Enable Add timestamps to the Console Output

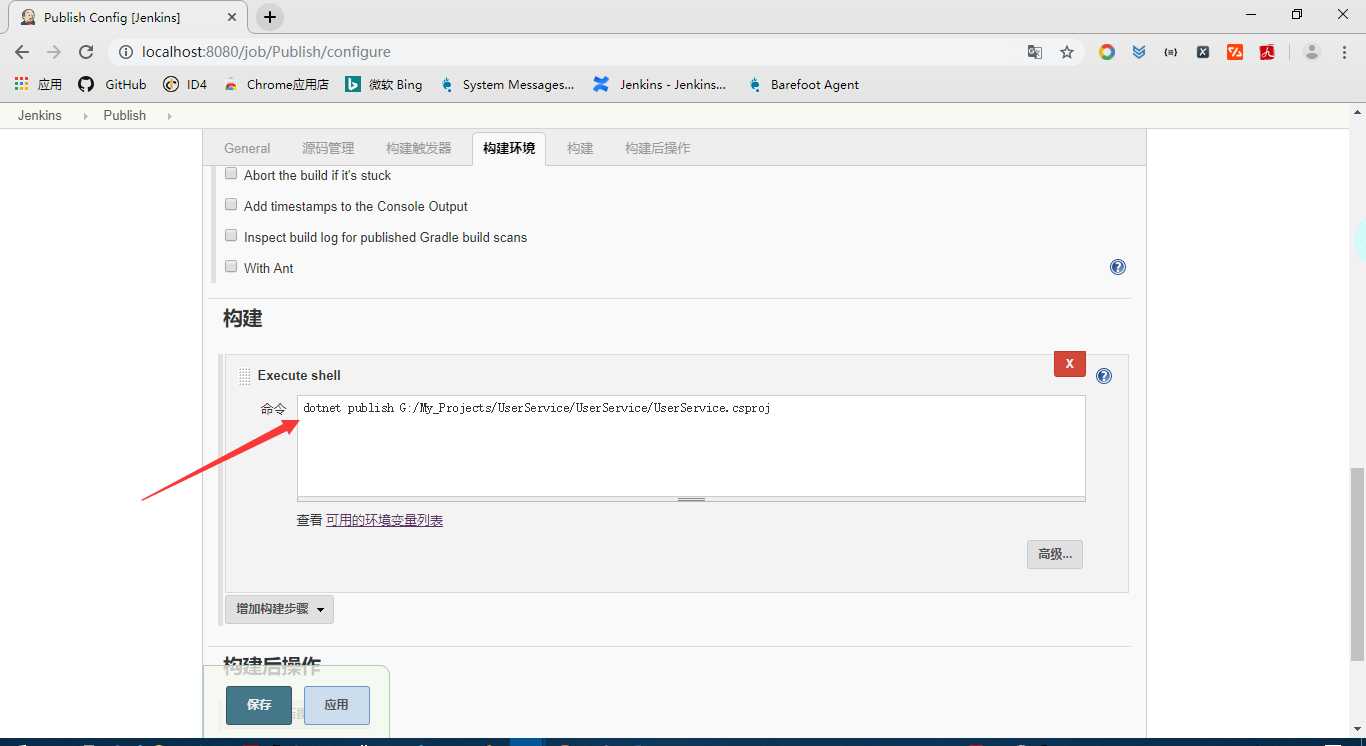tap(231, 205)
